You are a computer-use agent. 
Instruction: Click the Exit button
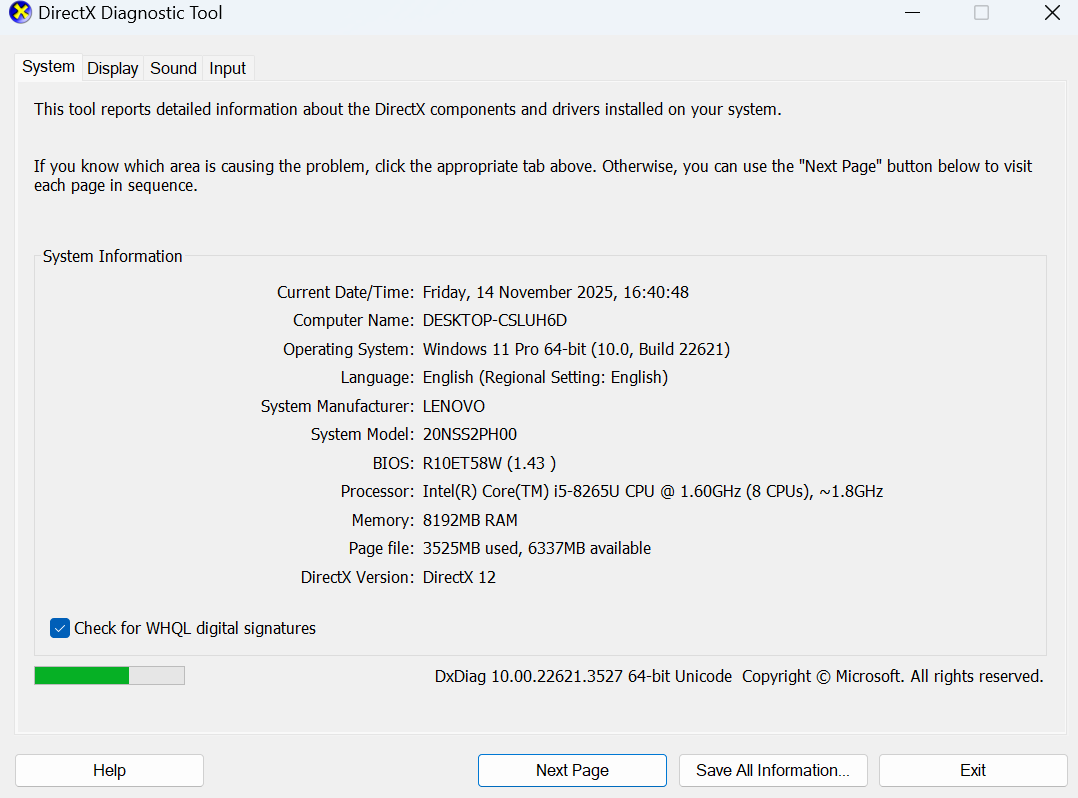coord(972,770)
